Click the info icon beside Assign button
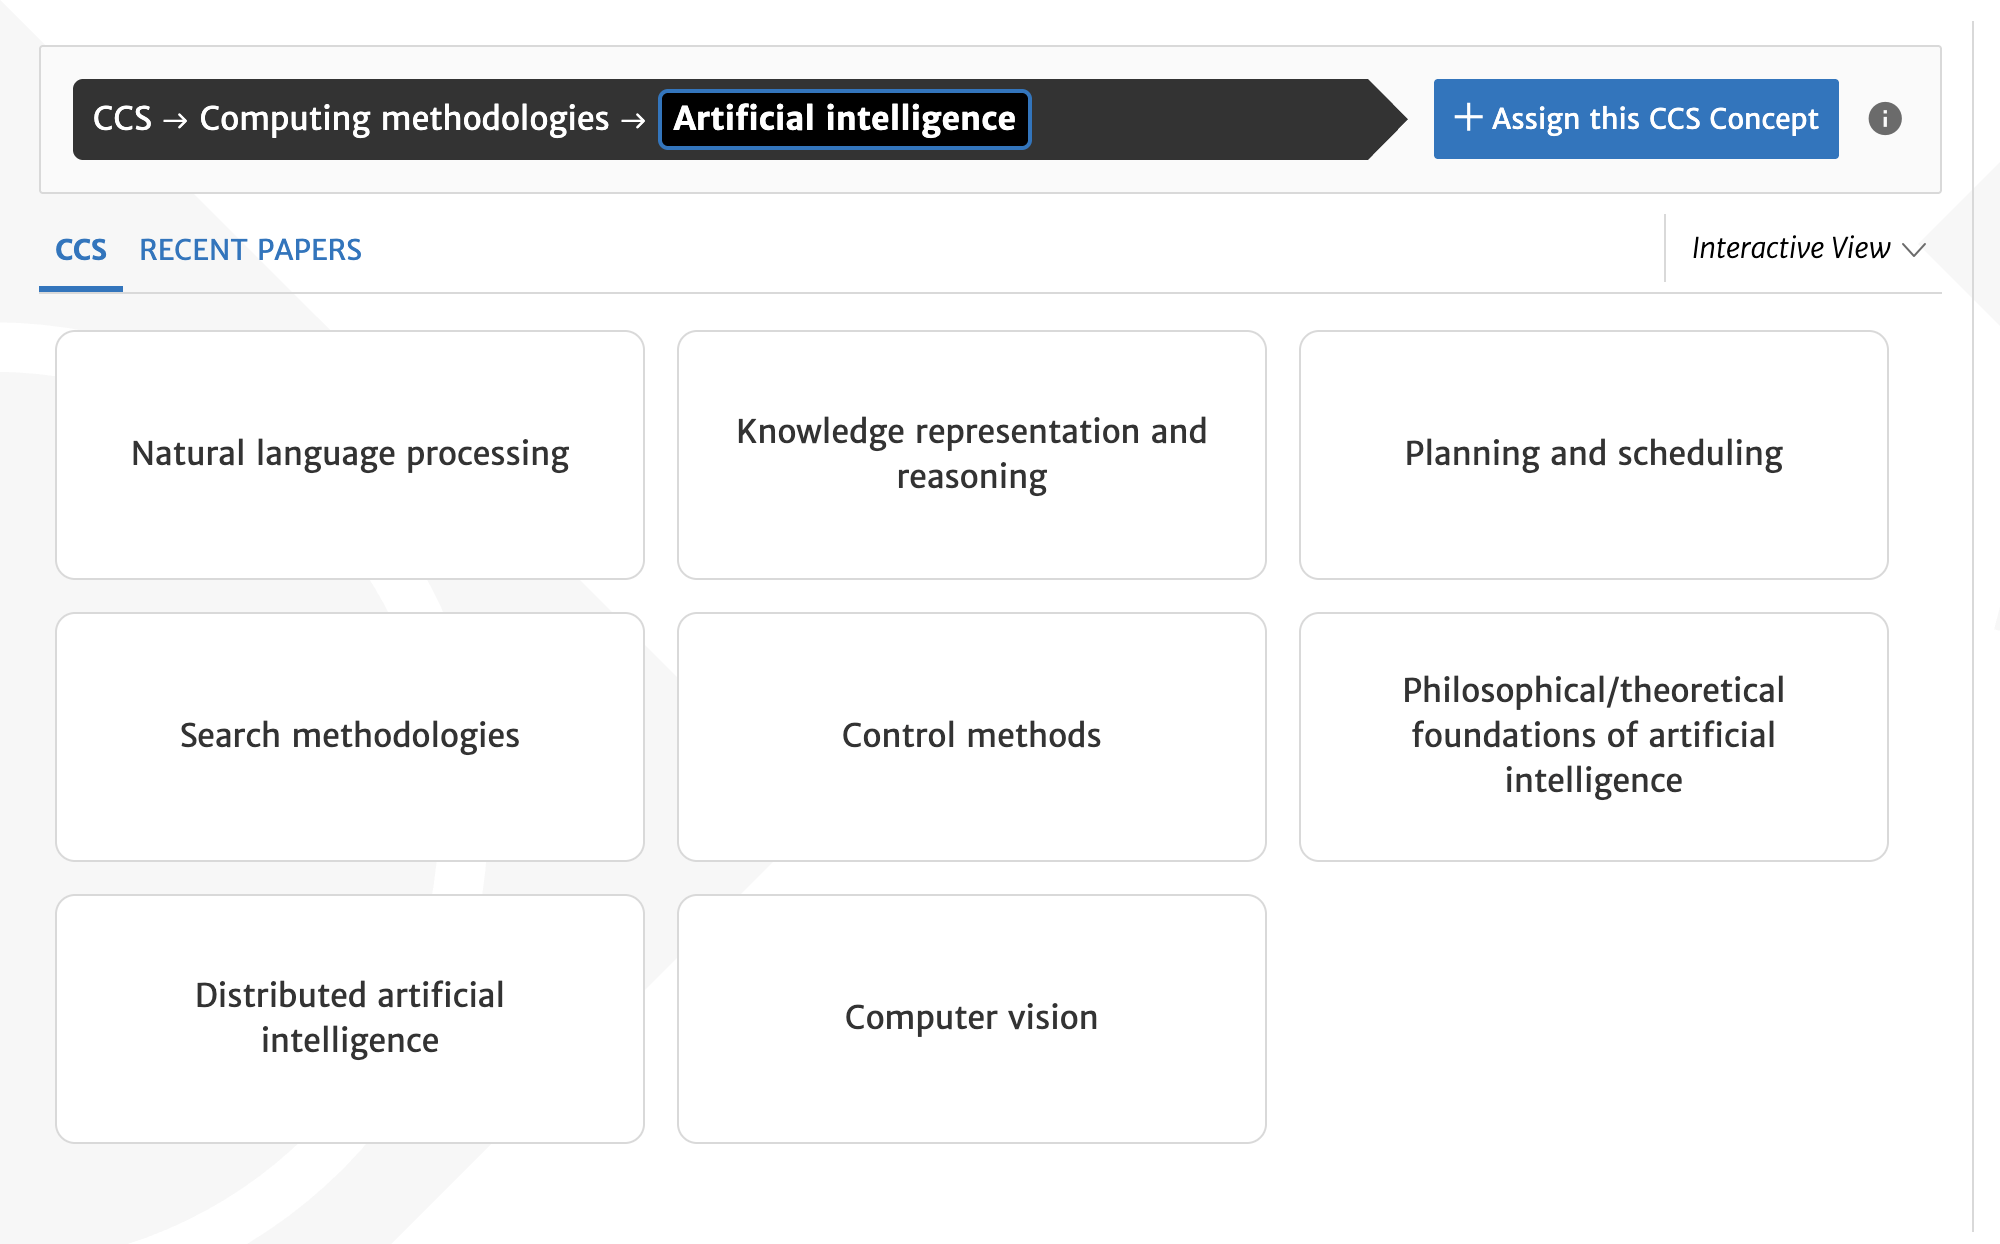The image size is (2000, 1244). (1884, 119)
